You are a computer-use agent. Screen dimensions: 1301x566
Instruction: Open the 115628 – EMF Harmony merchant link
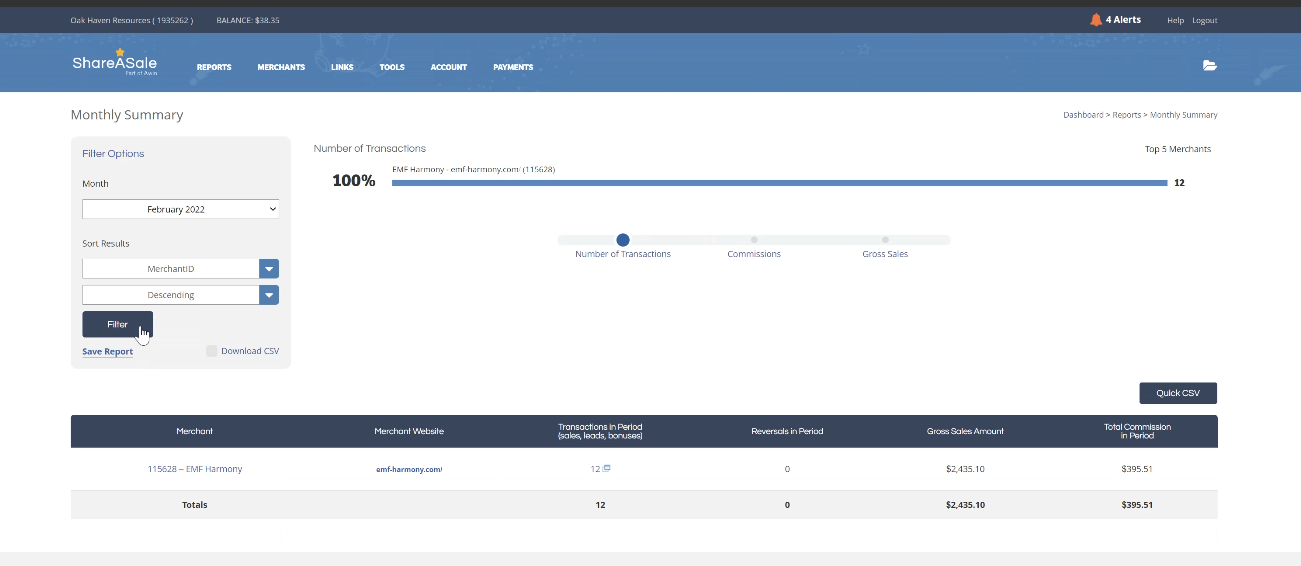point(195,469)
